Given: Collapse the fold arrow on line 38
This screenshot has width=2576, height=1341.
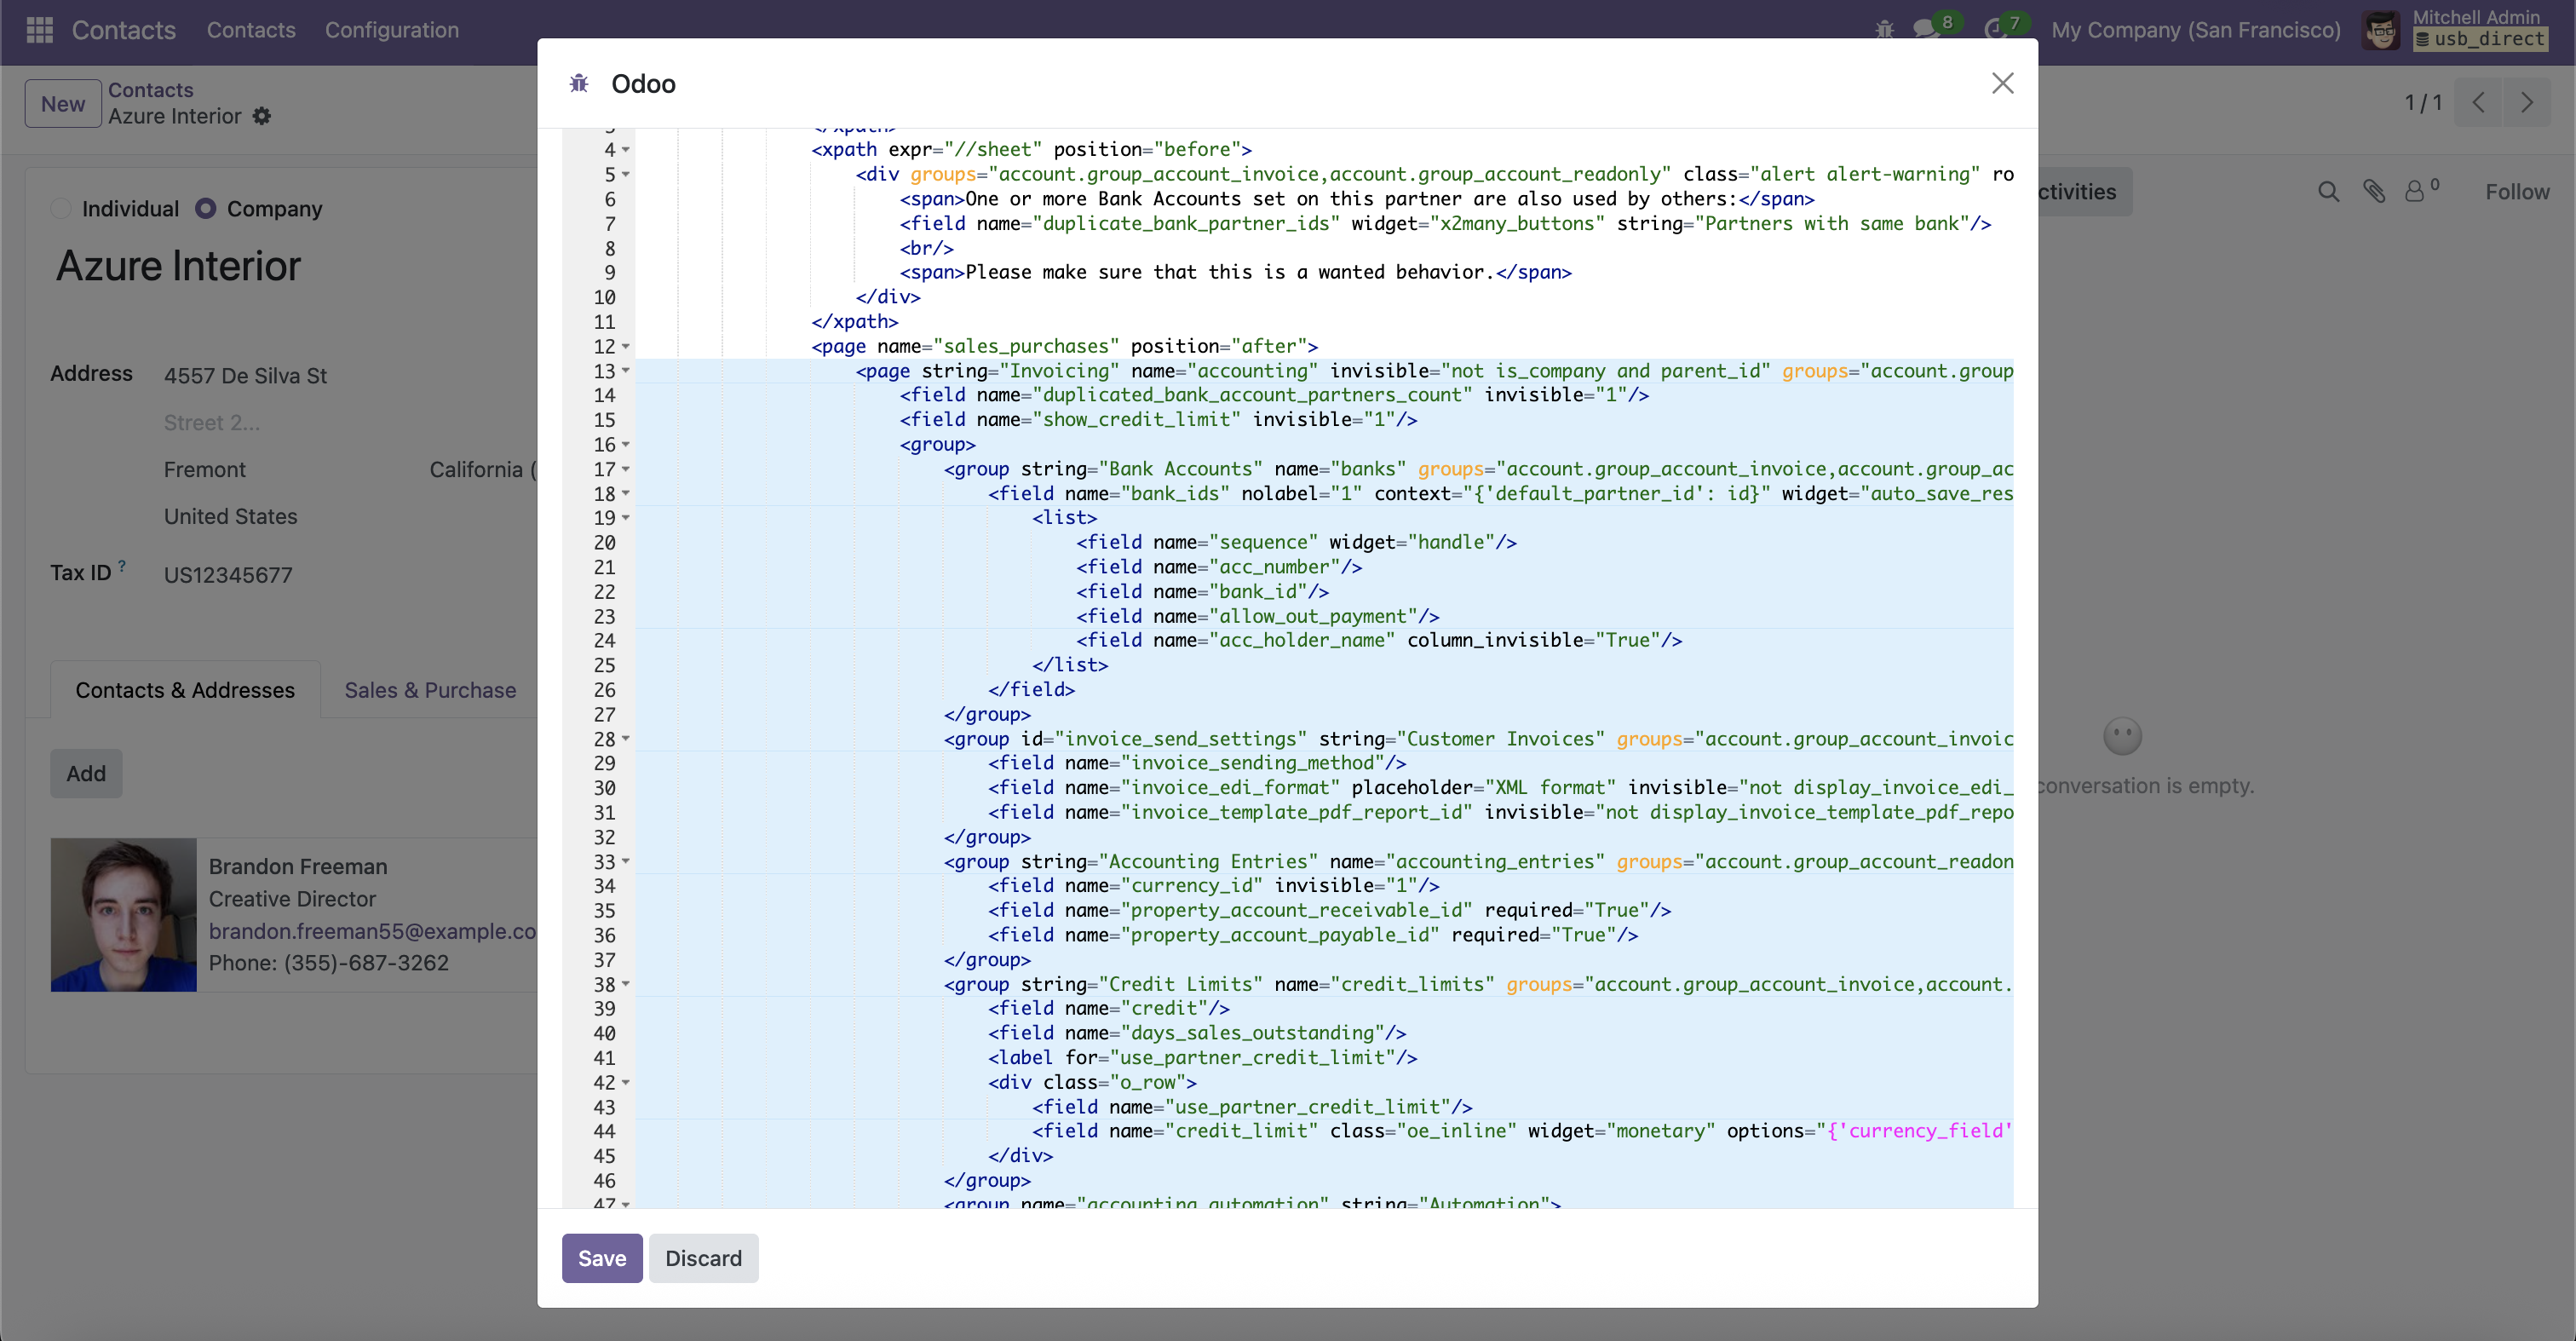Looking at the screenshot, I should 626,984.
